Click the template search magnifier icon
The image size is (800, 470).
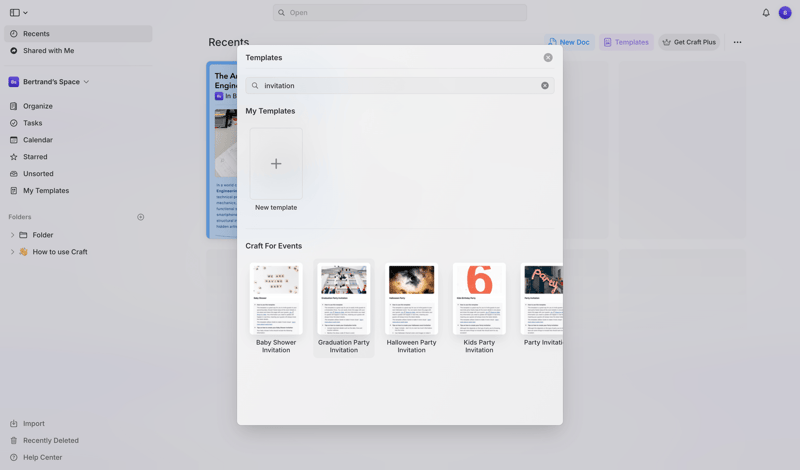click(255, 86)
